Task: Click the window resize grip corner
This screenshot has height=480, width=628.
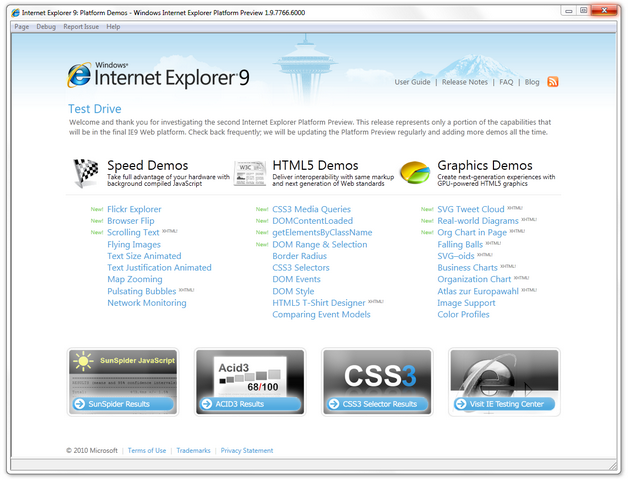Action: pos(613,465)
